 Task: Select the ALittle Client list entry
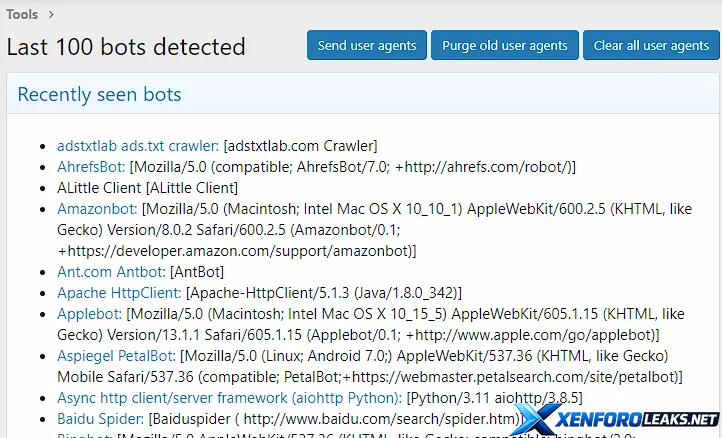147,188
